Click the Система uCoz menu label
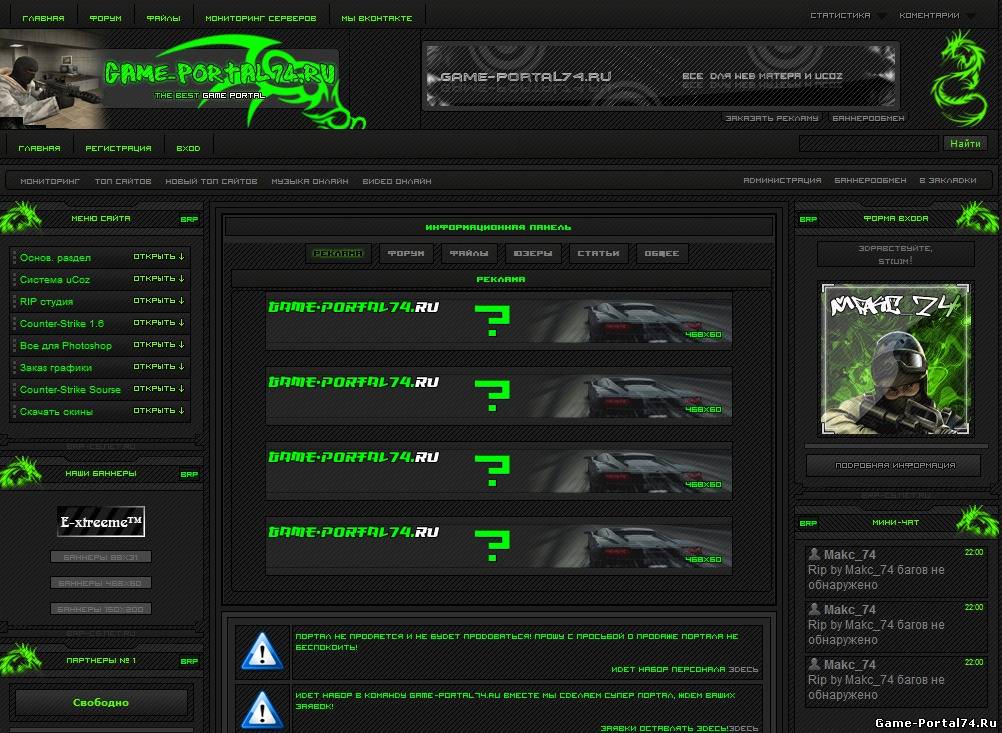 (54, 279)
